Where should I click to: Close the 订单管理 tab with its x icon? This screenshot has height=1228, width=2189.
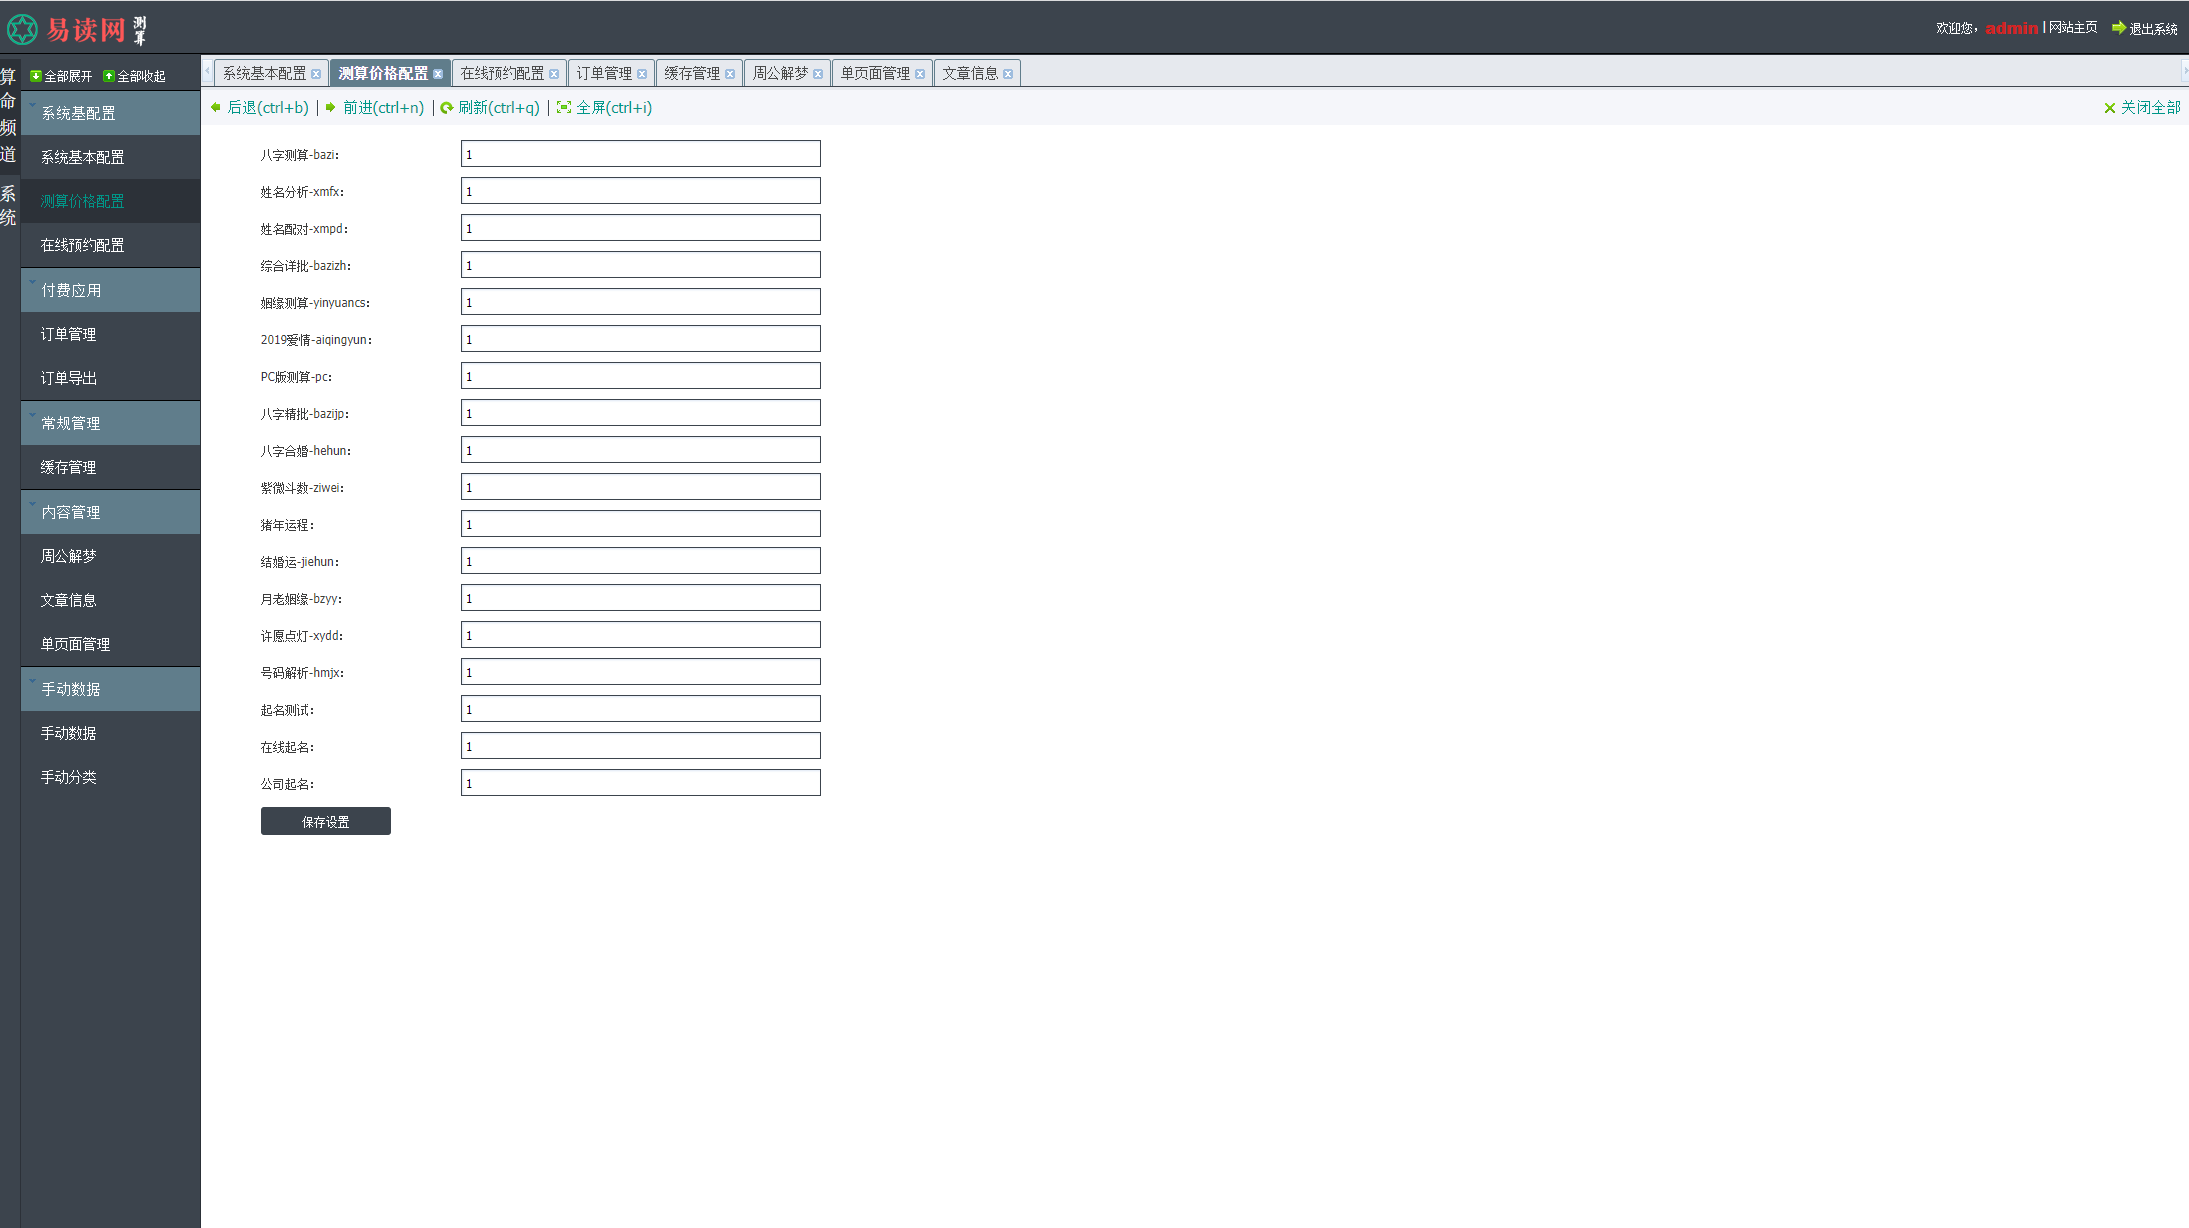(x=642, y=74)
